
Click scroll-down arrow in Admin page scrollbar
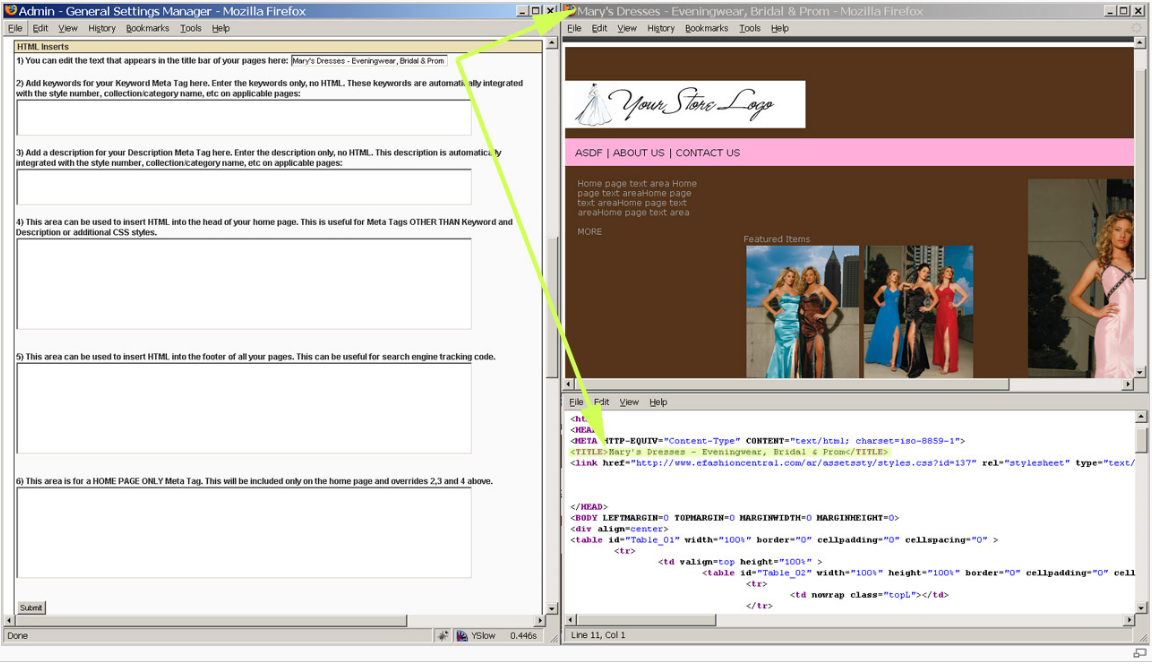[551, 609]
